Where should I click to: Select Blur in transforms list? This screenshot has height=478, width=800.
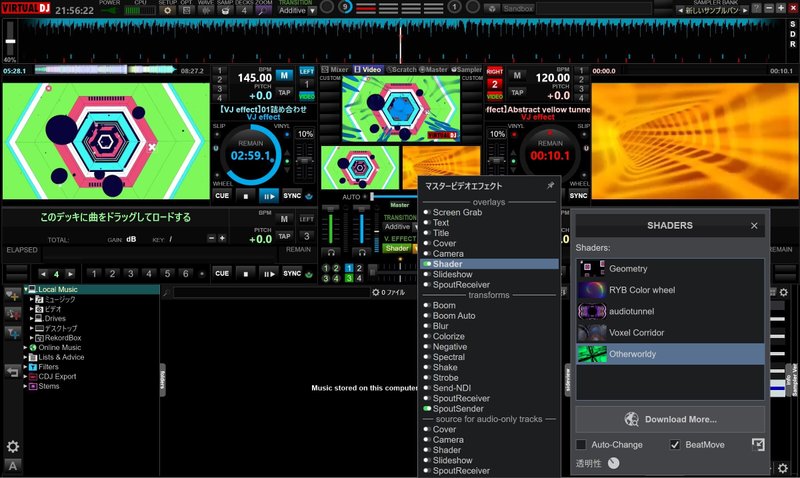(440, 326)
